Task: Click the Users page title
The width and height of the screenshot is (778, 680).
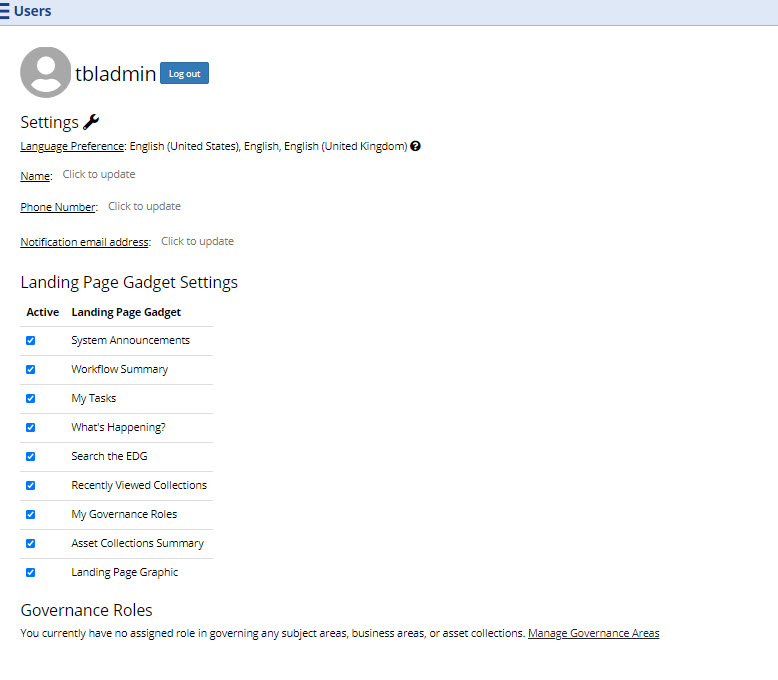Action: point(33,12)
